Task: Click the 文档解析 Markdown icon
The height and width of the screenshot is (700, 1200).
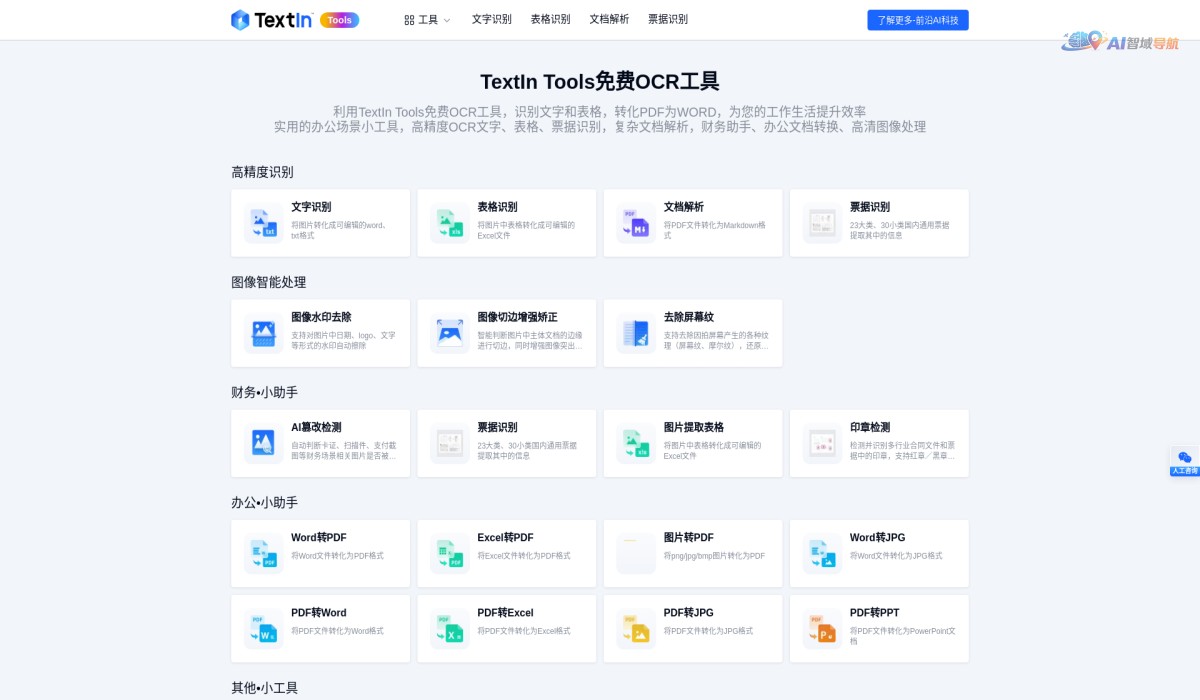Action: (x=635, y=222)
